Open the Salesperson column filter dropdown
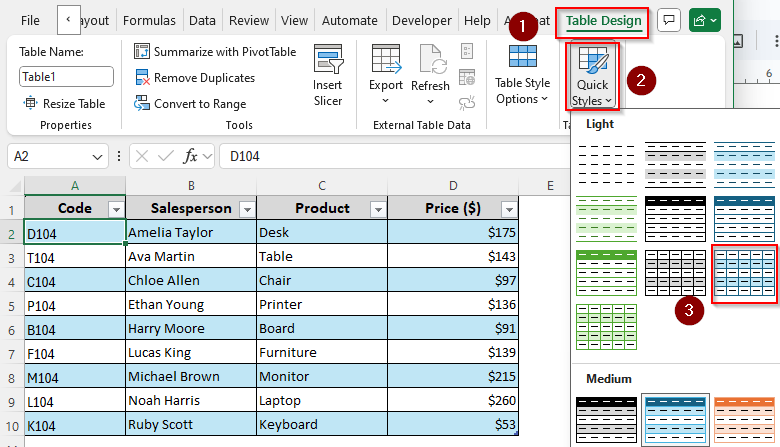 tap(244, 209)
